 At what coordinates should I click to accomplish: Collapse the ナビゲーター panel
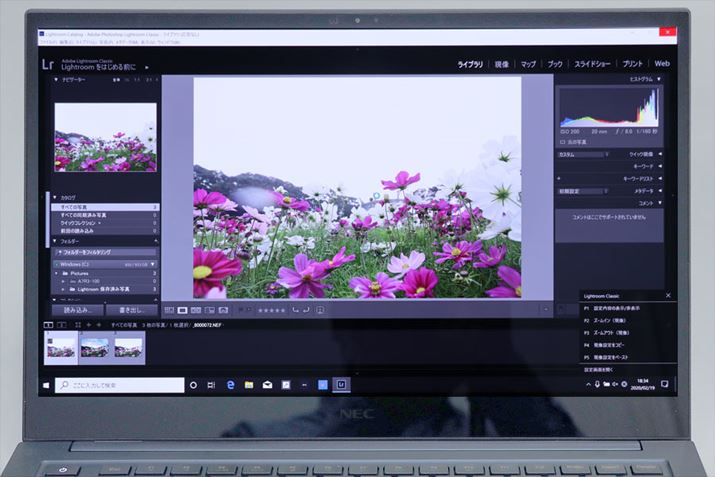coord(56,80)
